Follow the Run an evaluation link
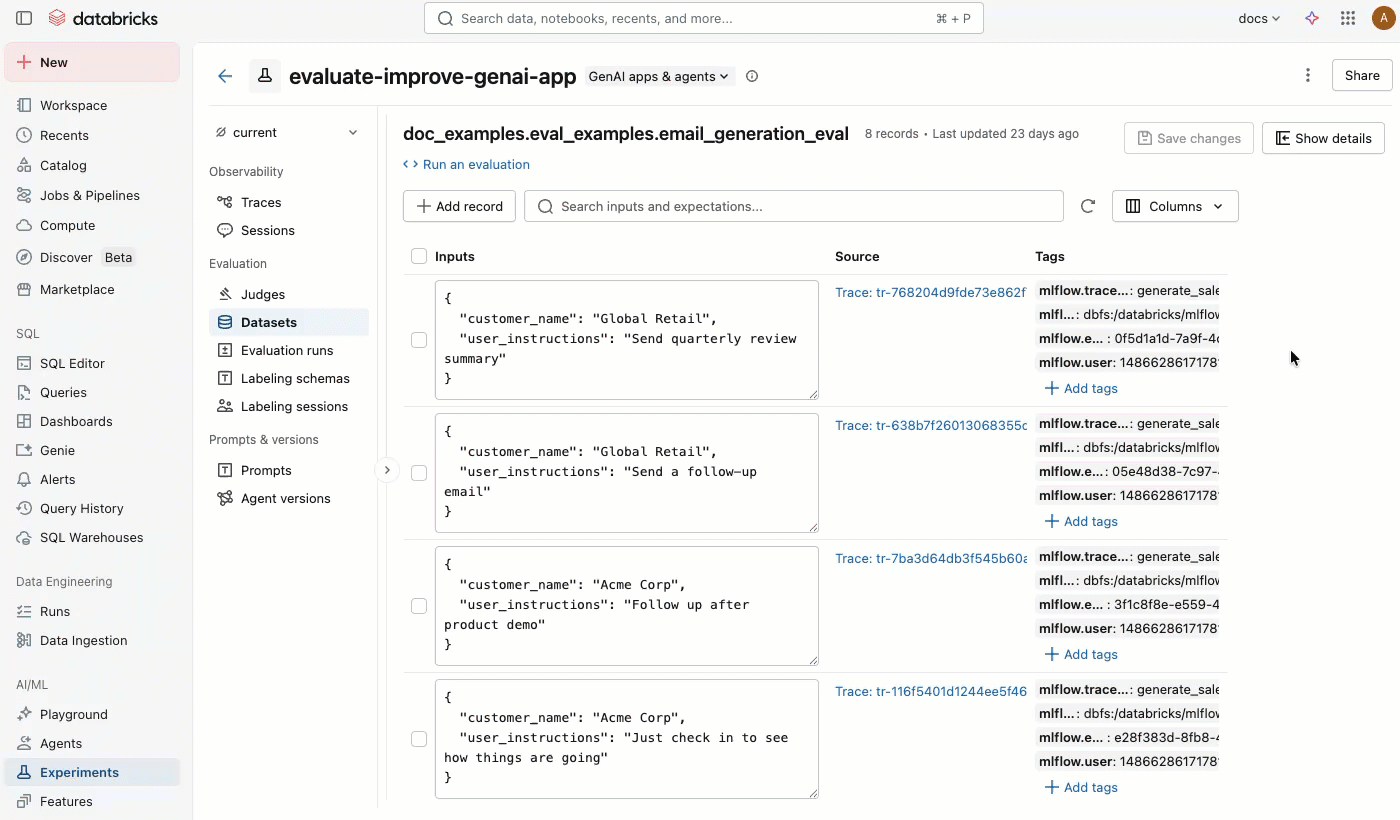The width and height of the screenshot is (1400, 820). [476, 164]
